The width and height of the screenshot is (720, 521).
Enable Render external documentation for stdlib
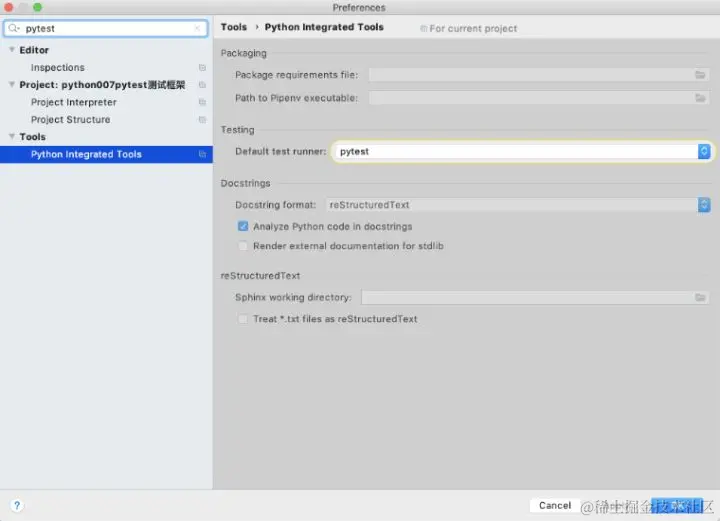click(x=243, y=246)
